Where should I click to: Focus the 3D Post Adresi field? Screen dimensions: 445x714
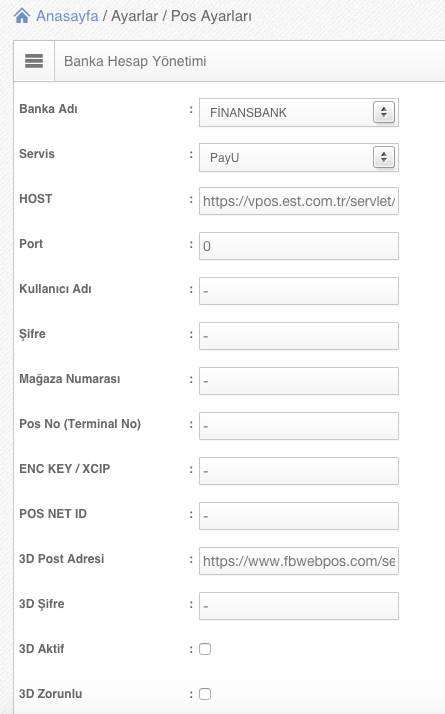[x=299, y=561]
